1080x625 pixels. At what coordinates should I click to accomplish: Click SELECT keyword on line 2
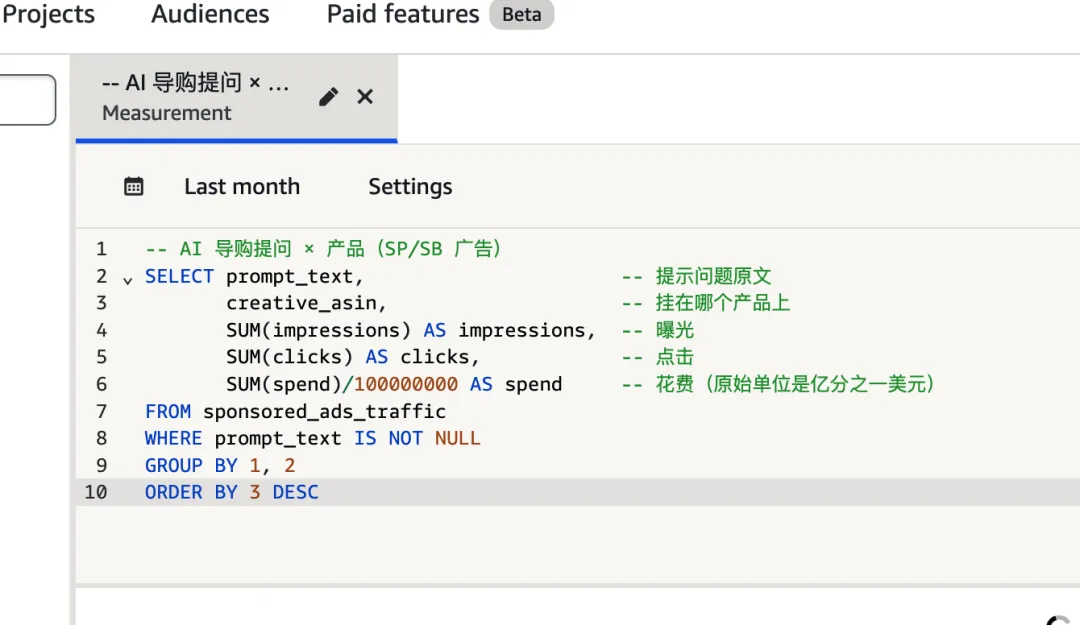(x=179, y=276)
